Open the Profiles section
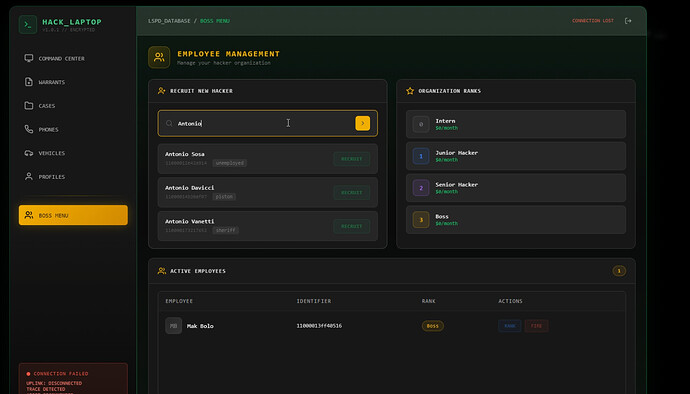 73,177
